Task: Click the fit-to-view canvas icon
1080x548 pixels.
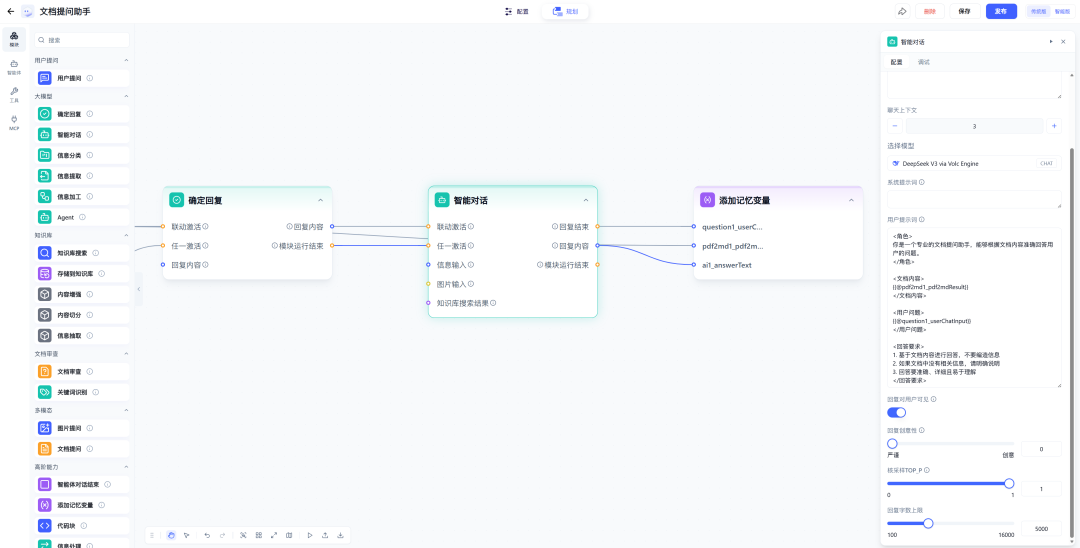Action: [x=243, y=535]
